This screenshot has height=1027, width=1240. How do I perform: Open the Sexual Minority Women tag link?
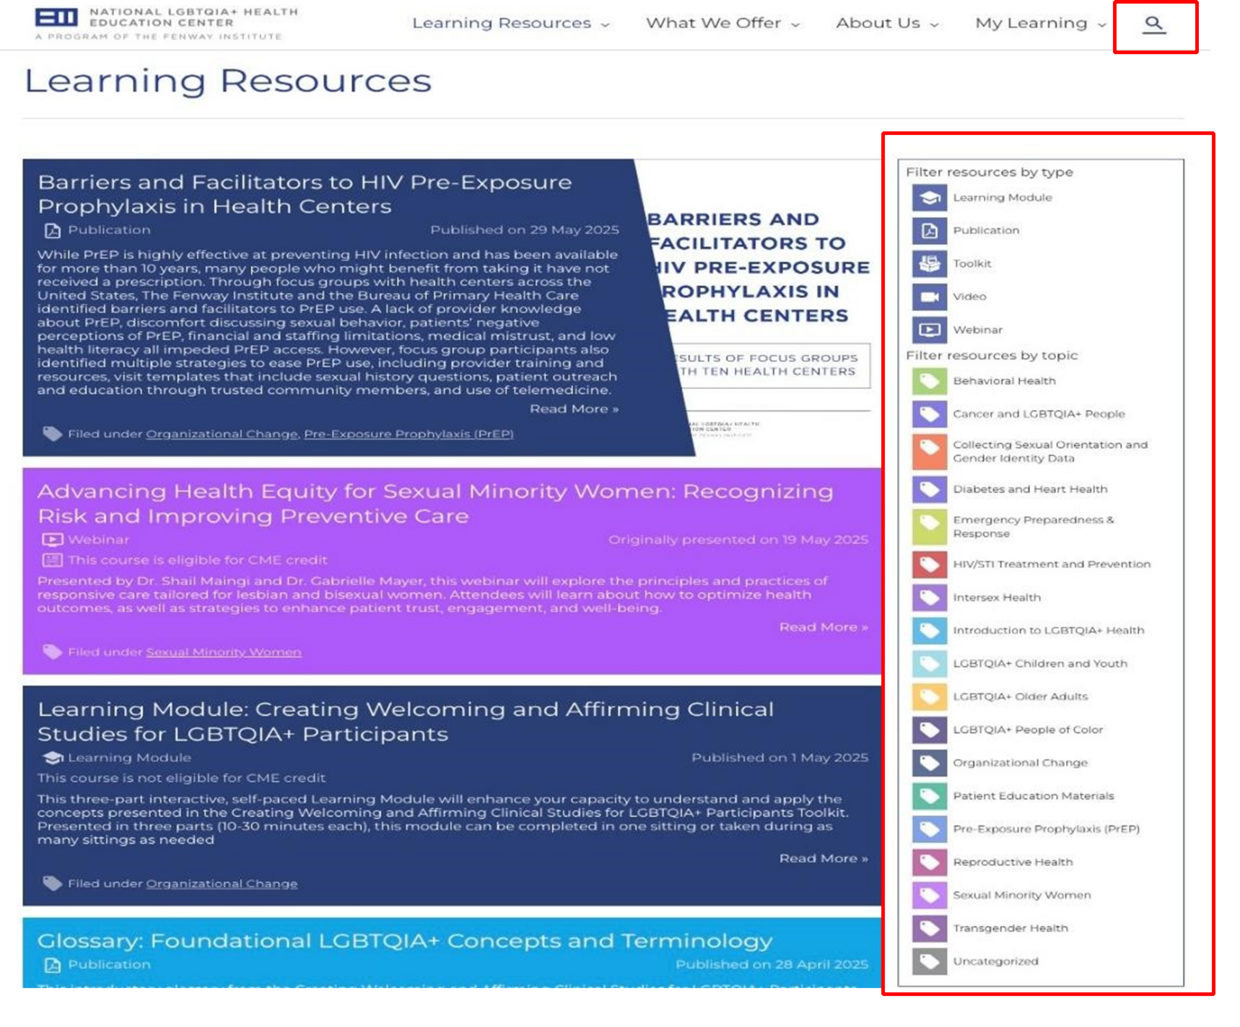[223, 652]
